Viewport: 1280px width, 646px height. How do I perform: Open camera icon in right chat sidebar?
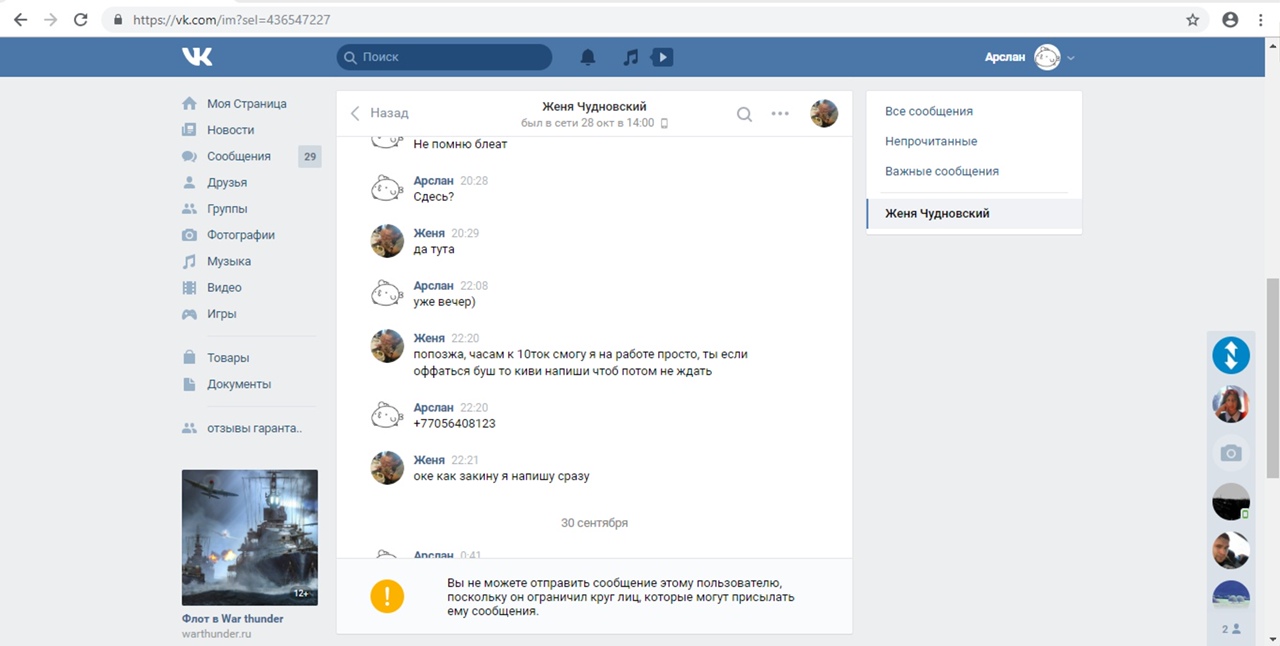(x=1231, y=453)
